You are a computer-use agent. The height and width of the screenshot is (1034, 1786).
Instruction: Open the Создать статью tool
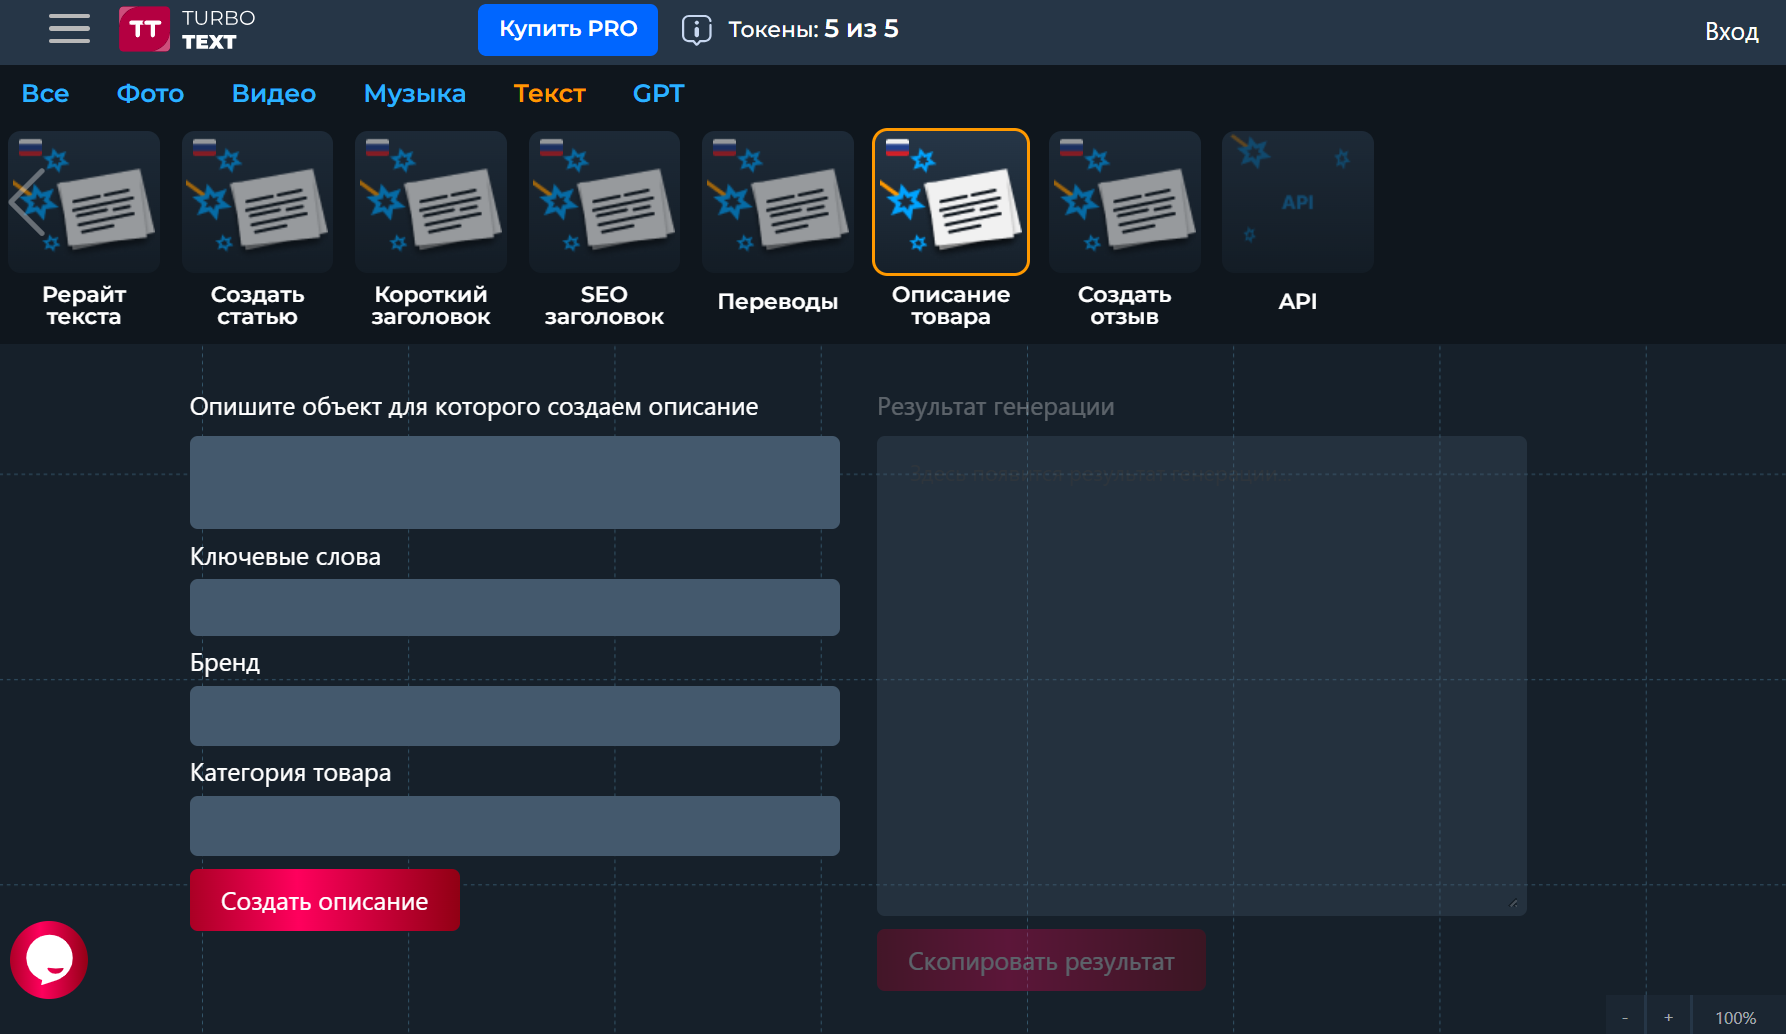257,229
